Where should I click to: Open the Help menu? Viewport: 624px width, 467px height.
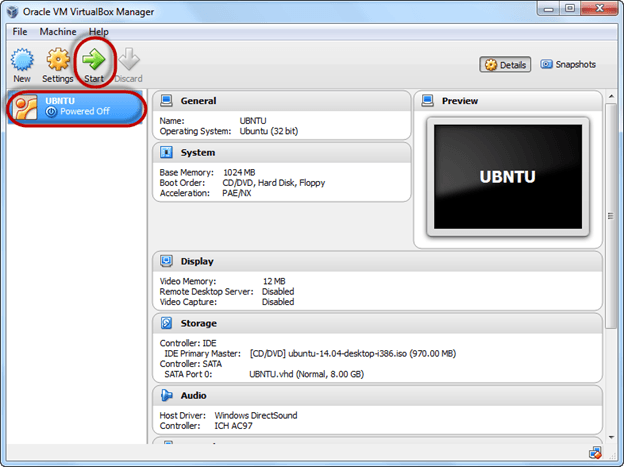(x=99, y=32)
